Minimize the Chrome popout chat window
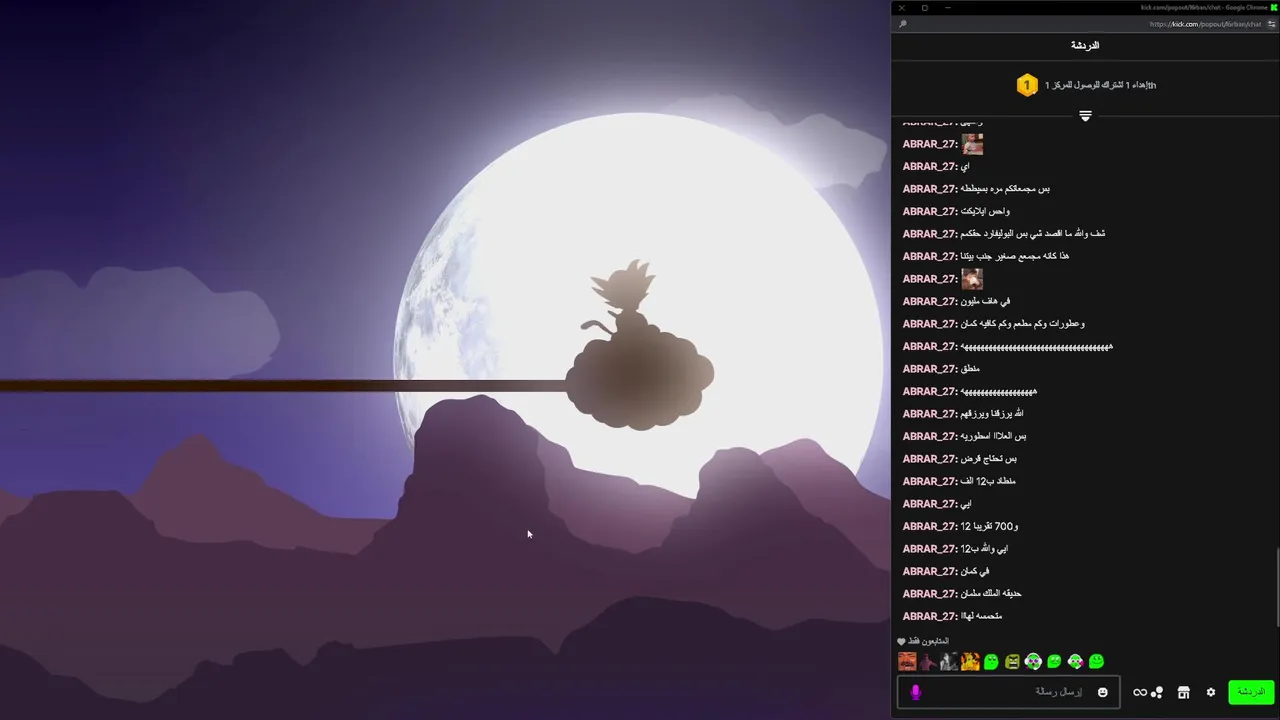Viewport: 1280px width, 720px height. click(948, 7)
